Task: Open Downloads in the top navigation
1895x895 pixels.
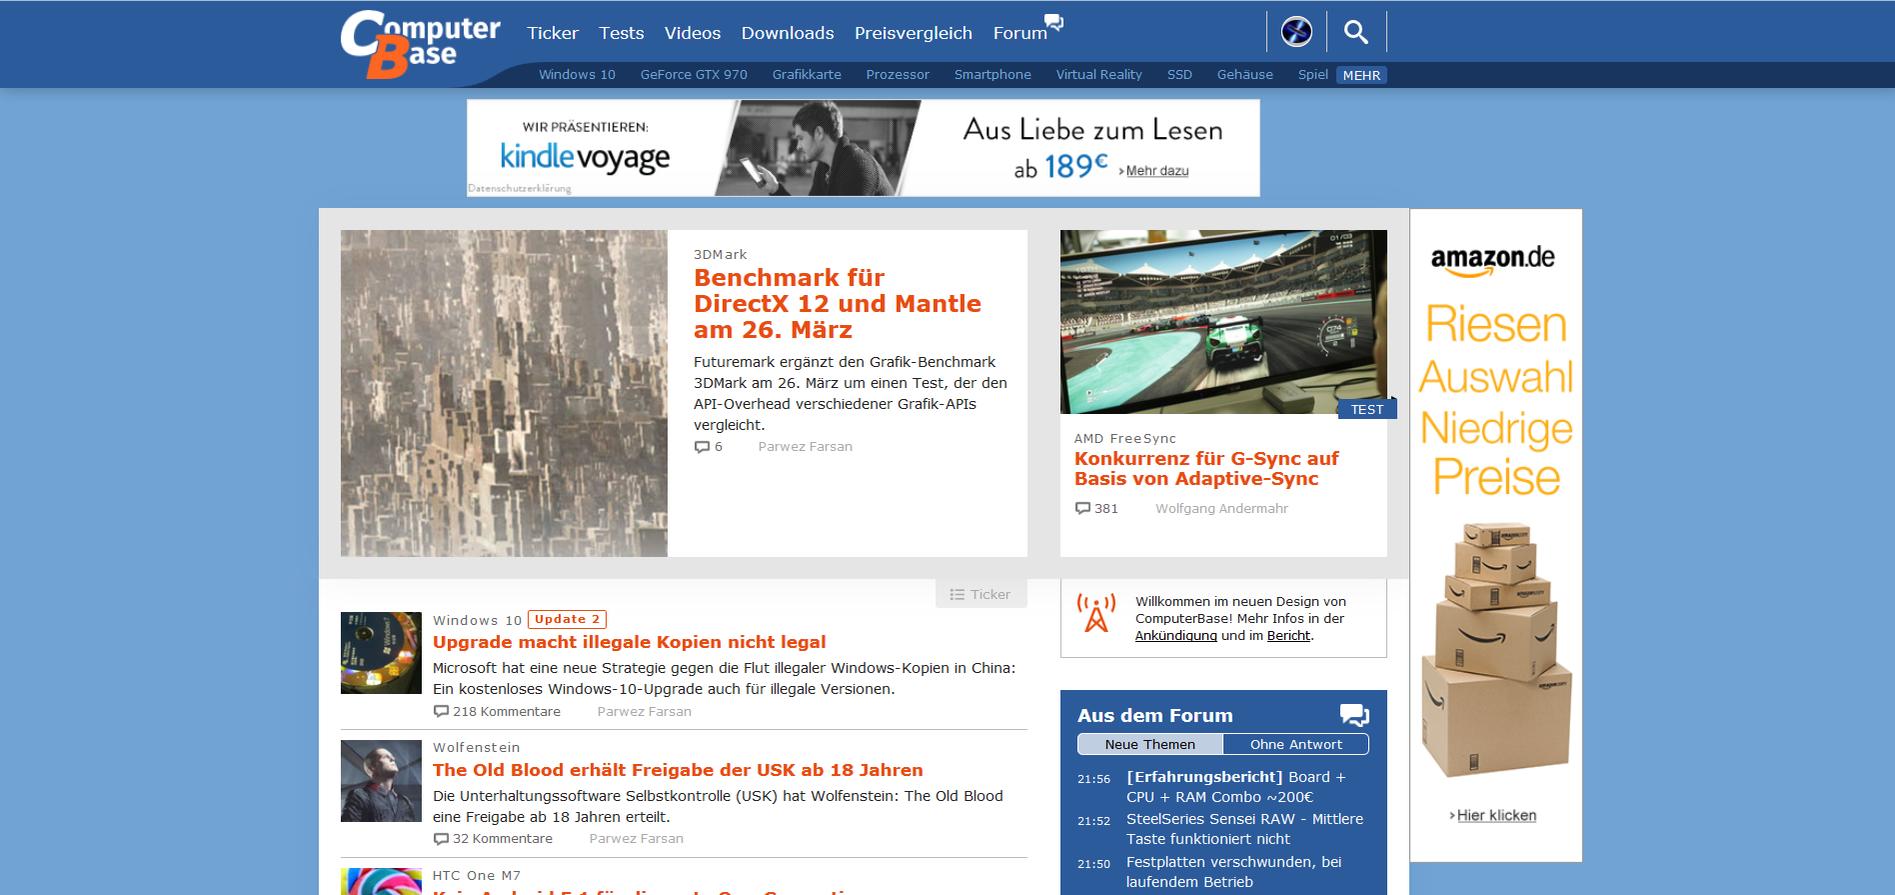Action: (787, 33)
